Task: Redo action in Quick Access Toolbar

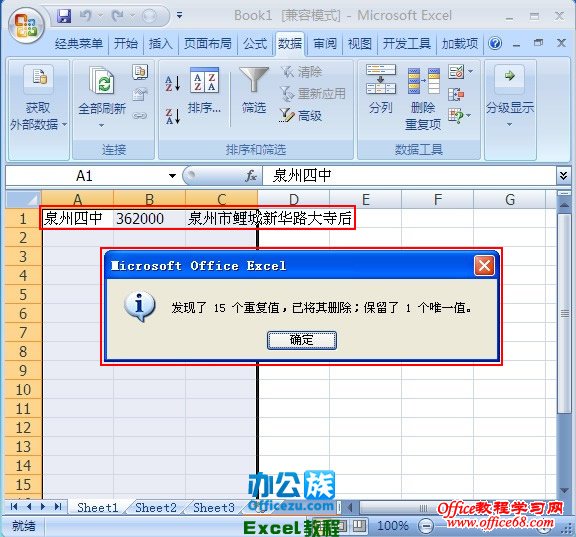Action: (118, 16)
